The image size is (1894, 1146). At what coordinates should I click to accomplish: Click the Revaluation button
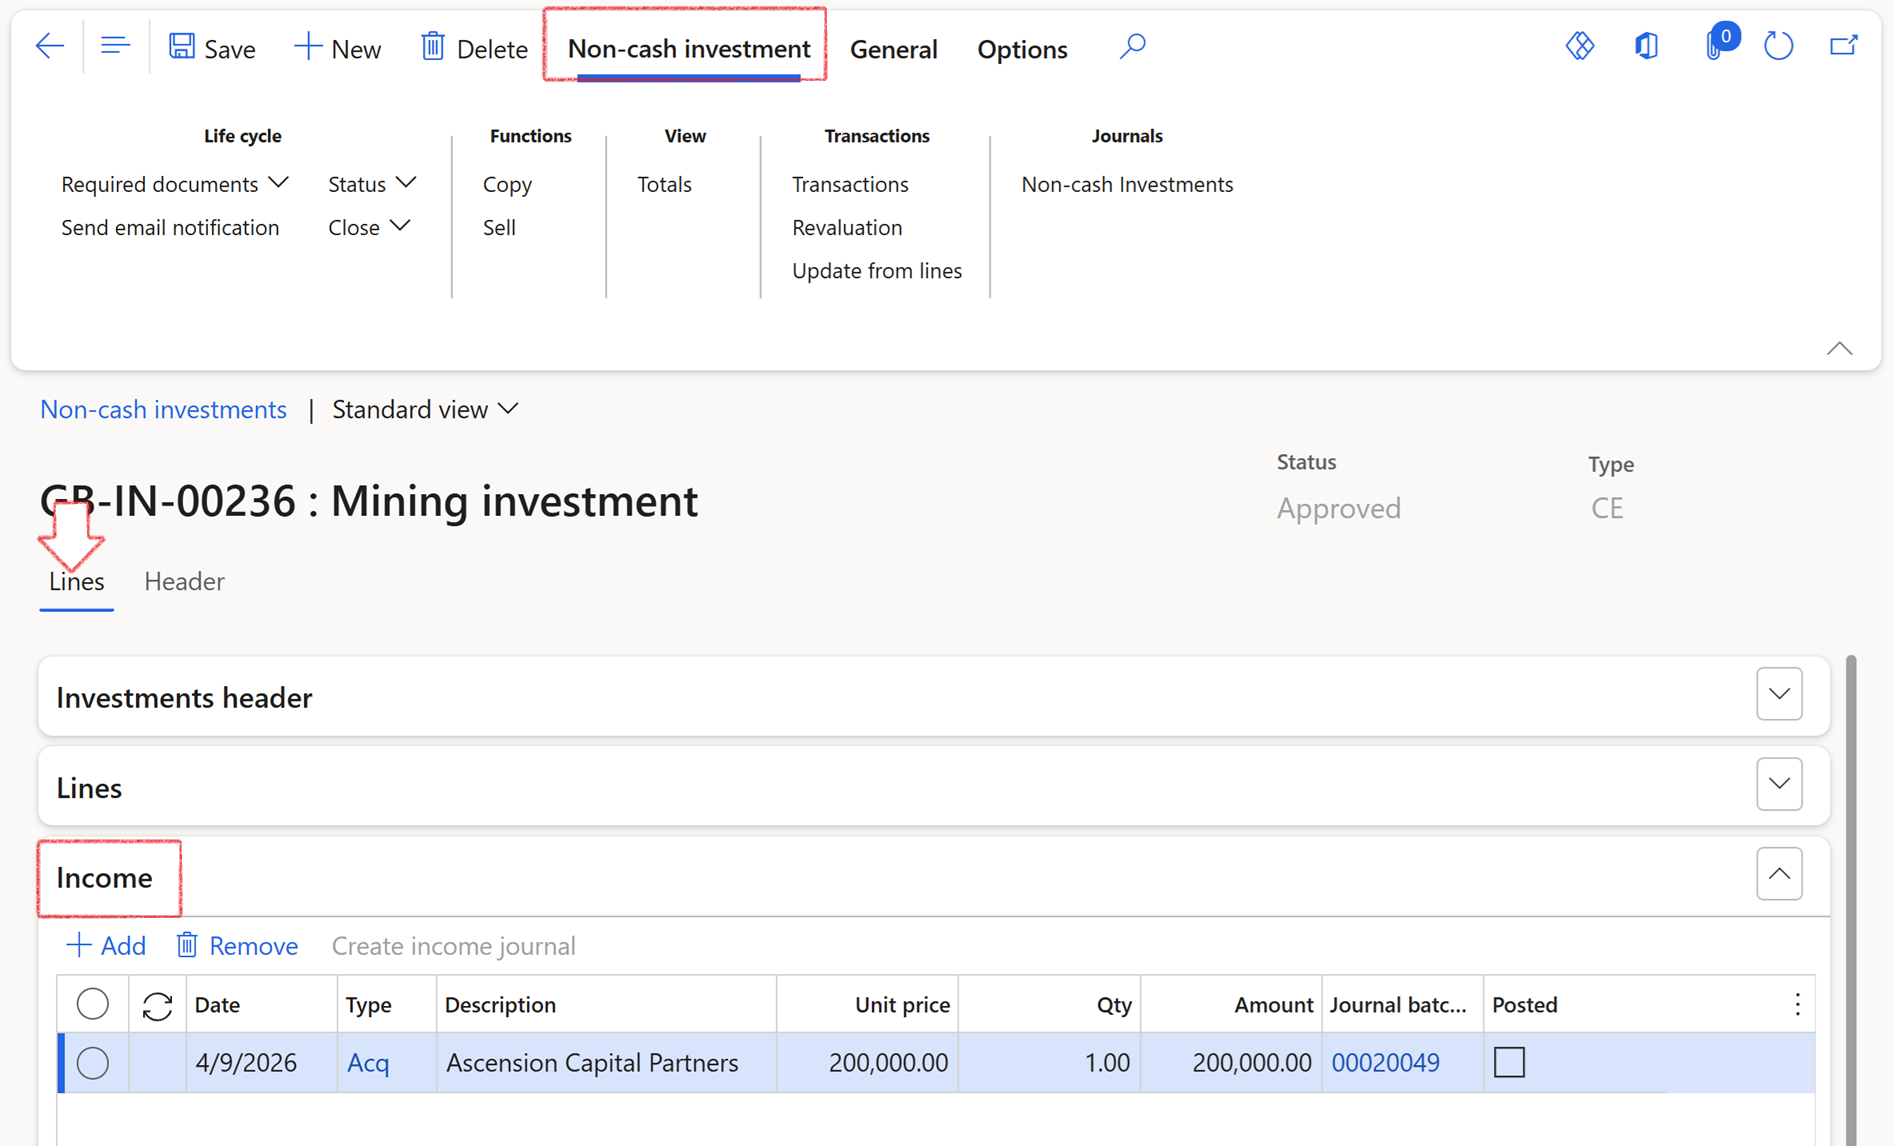click(x=847, y=227)
